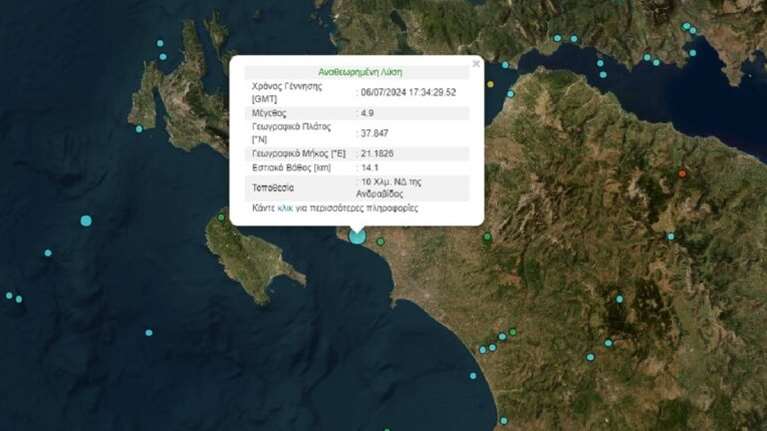
Task: Click the 'Αναθεωρημένη Λύση' popup header
Action: pyautogui.click(x=360, y=72)
